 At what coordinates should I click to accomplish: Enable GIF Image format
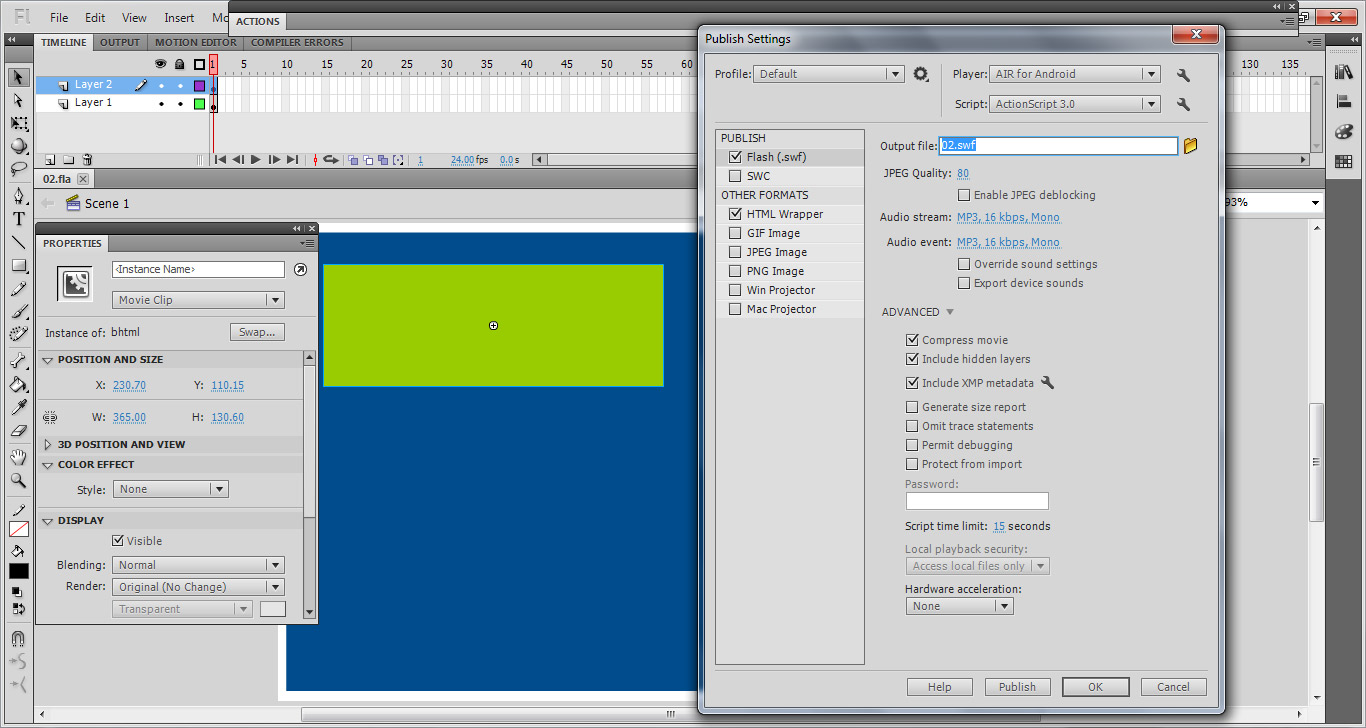(736, 233)
